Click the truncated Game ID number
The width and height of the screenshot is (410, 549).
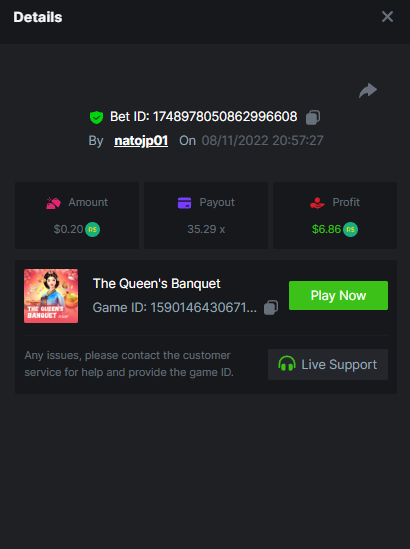pyautogui.click(x=203, y=307)
